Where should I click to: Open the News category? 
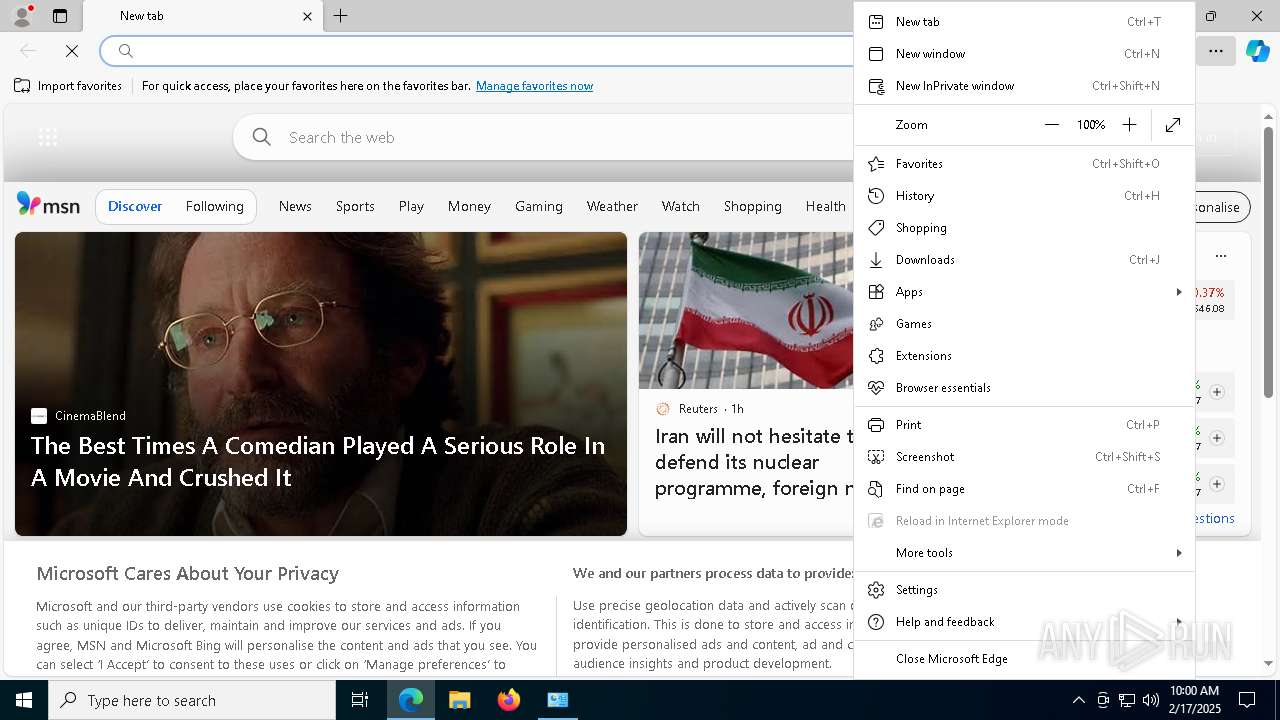(x=295, y=206)
